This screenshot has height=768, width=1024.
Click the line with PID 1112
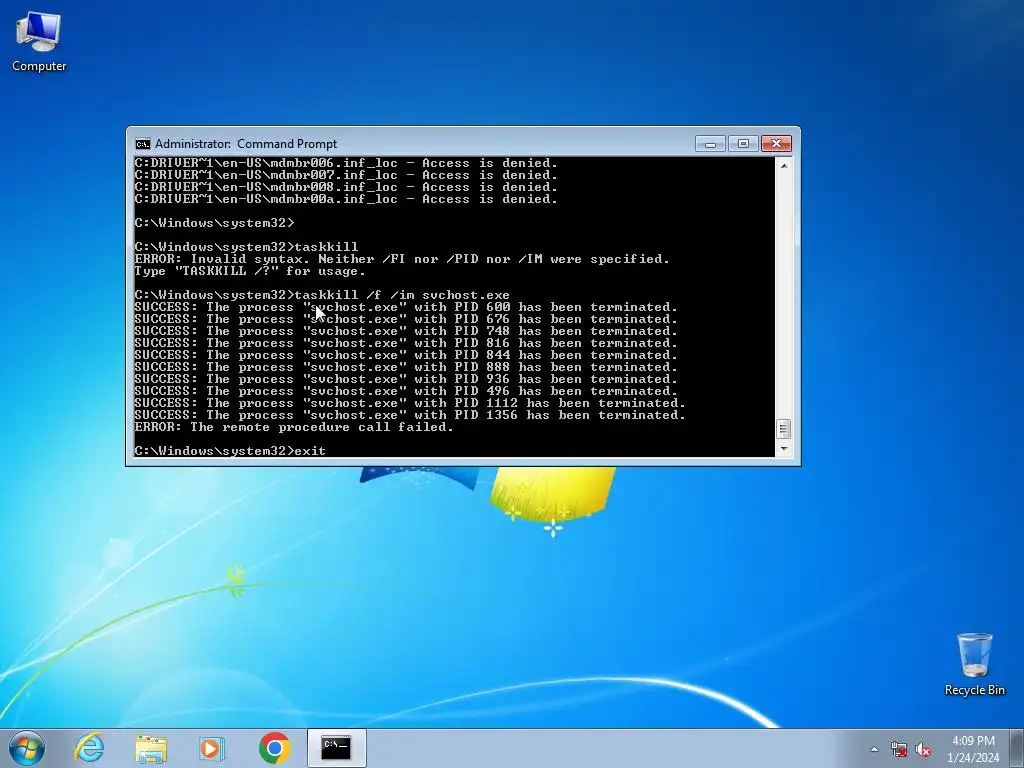pos(410,403)
